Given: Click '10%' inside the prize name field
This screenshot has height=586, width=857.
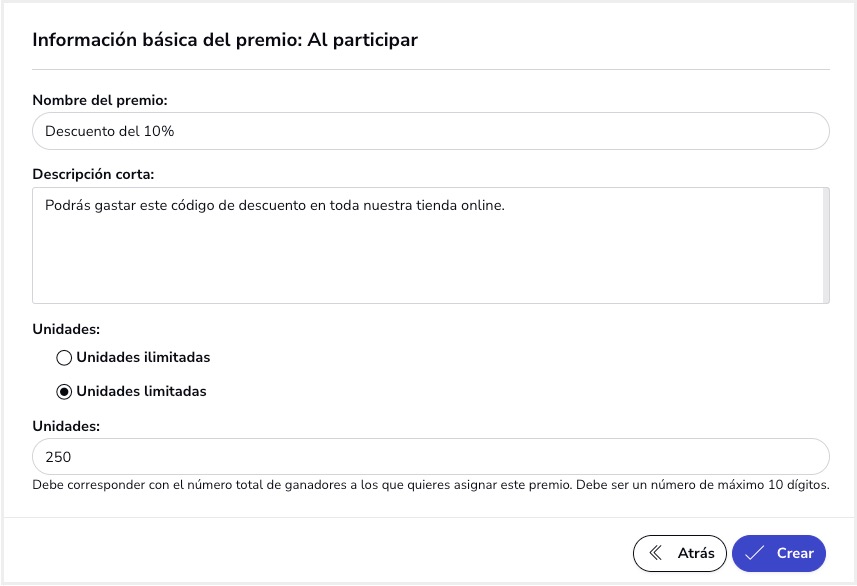Looking at the screenshot, I should point(159,131).
